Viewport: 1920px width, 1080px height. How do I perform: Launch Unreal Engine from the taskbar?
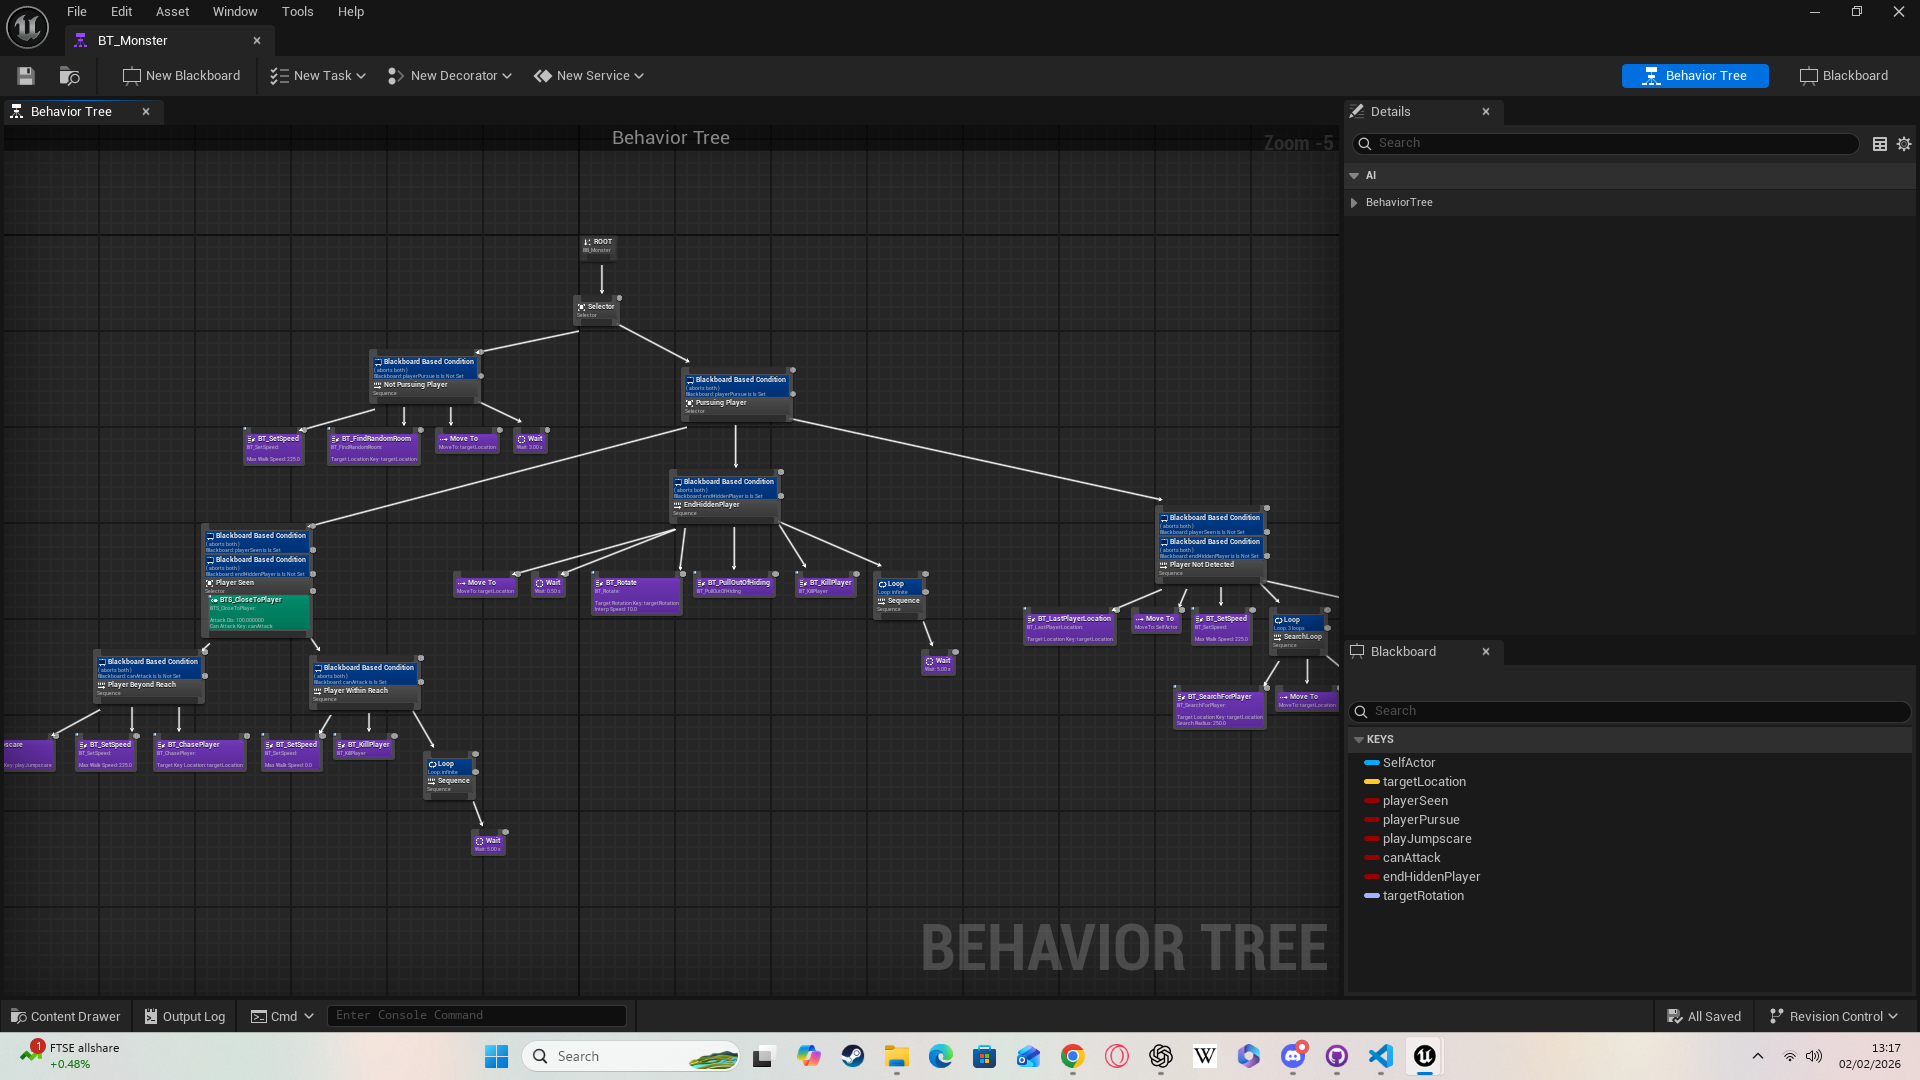click(1424, 1055)
